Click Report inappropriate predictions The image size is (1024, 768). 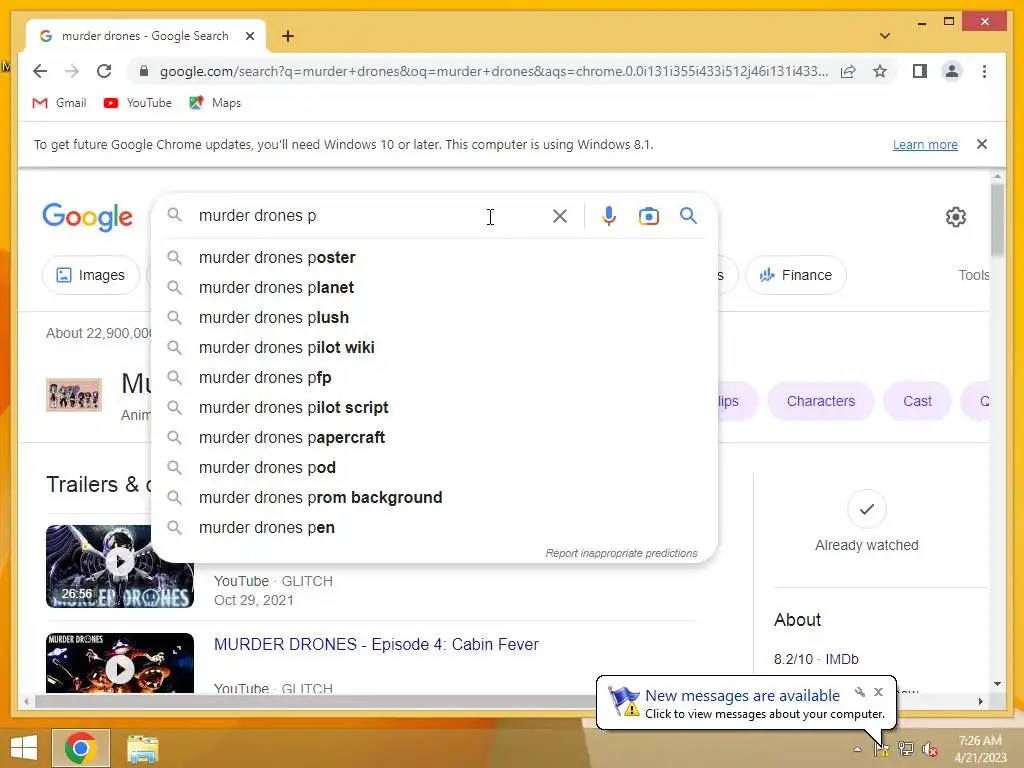[621, 553]
